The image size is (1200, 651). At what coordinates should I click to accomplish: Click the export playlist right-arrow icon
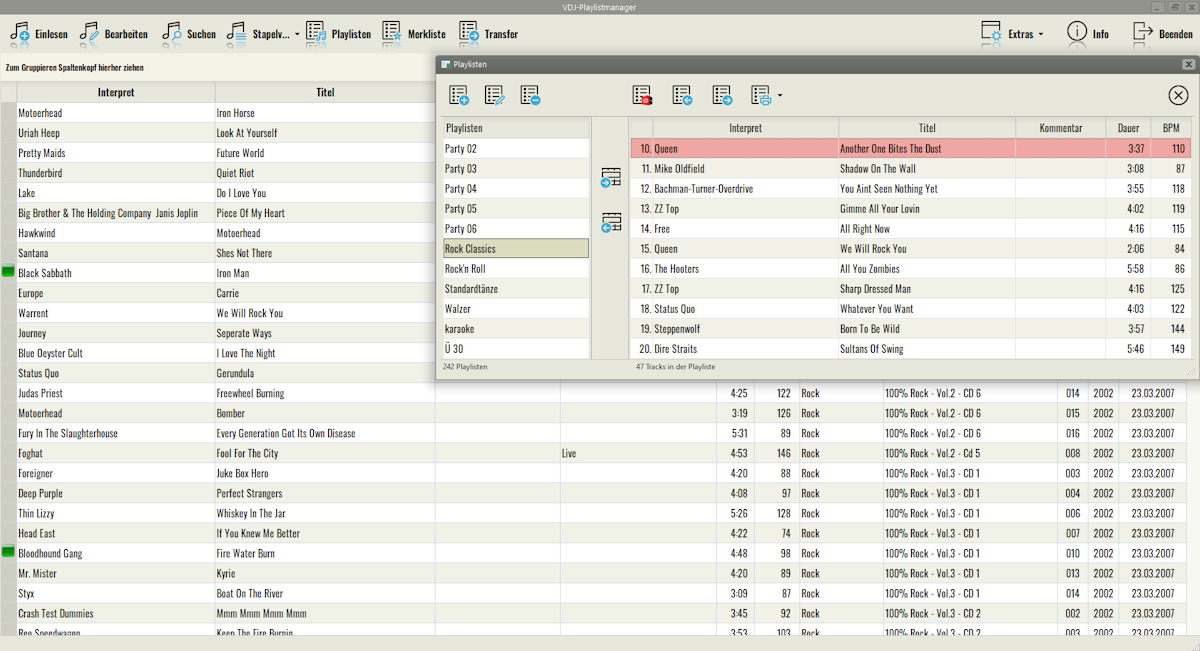point(722,96)
